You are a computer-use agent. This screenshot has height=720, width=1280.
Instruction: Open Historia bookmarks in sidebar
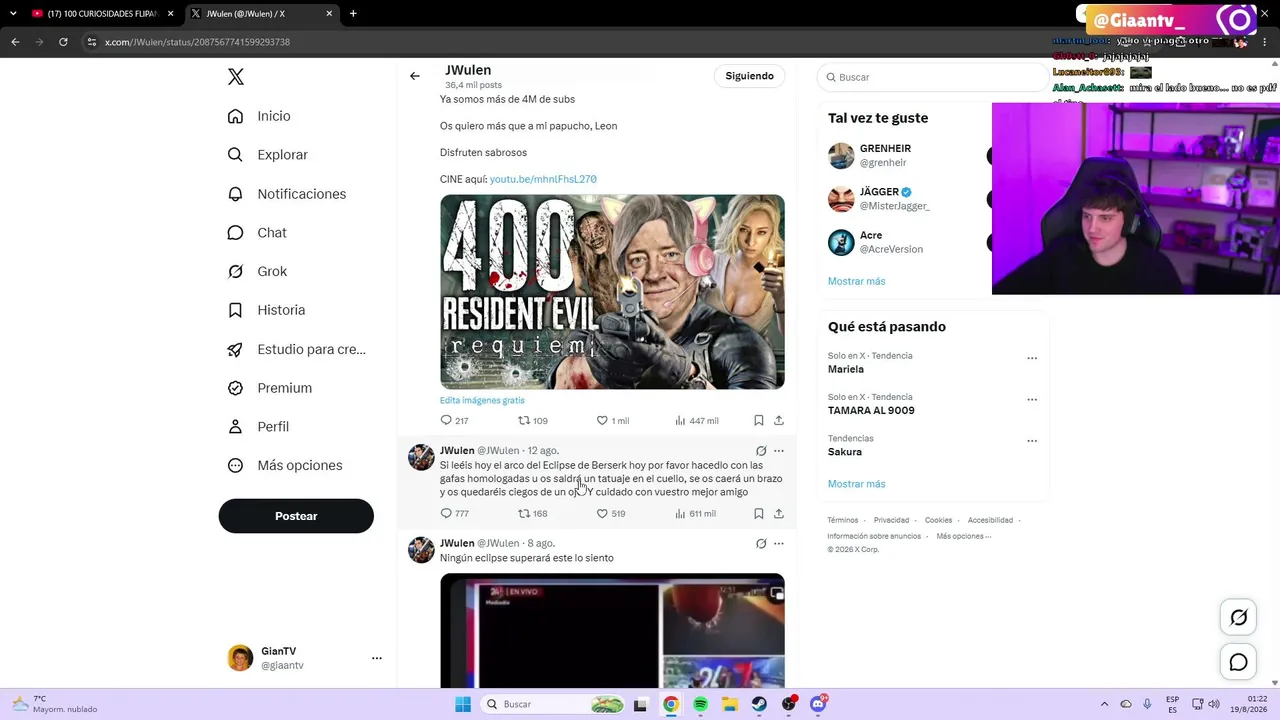tap(266, 310)
